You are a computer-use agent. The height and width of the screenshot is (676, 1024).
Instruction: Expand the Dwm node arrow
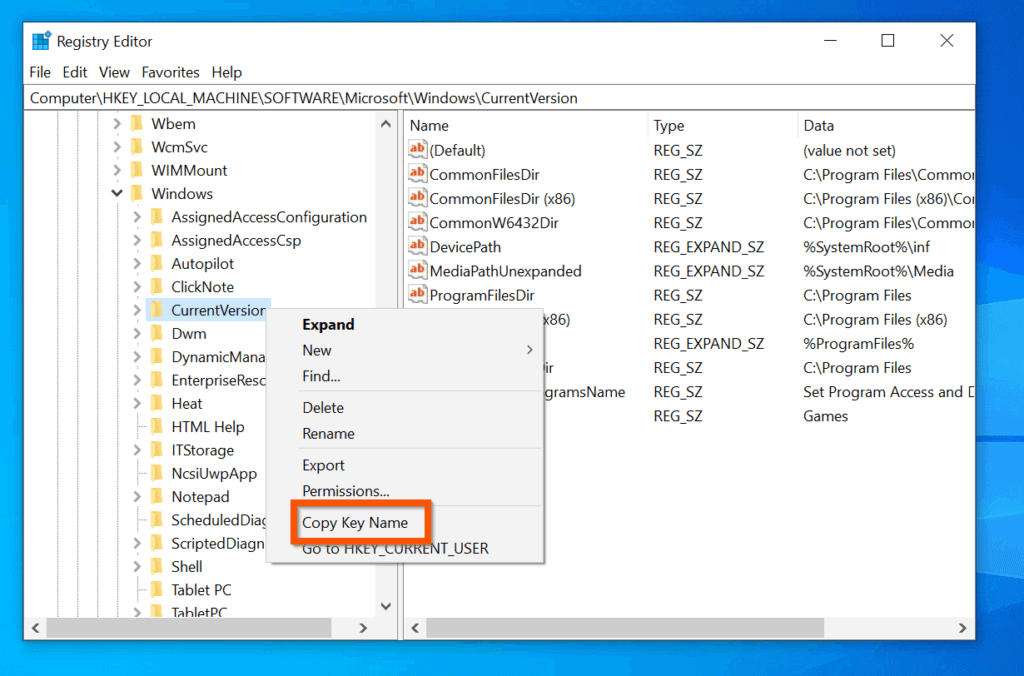[137, 333]
